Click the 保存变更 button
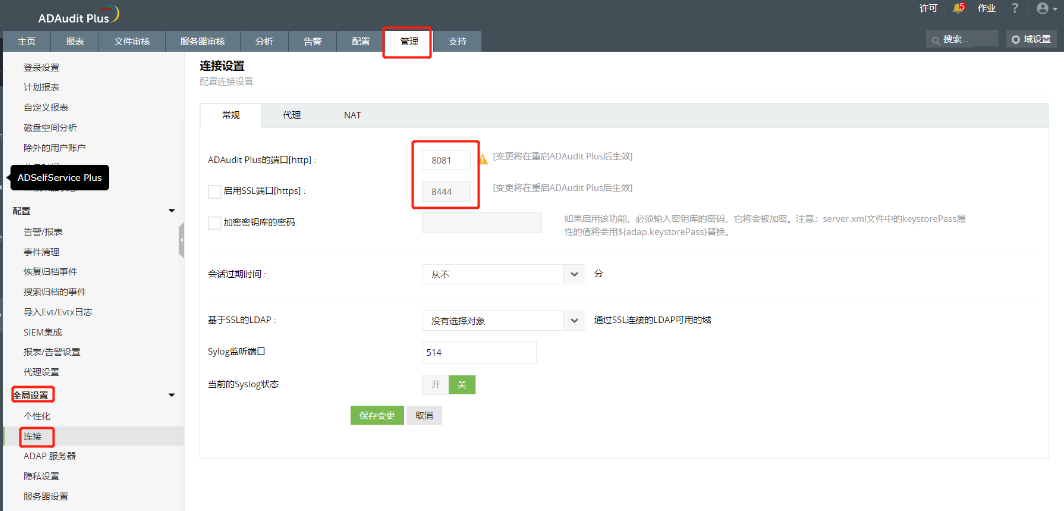 377,415
